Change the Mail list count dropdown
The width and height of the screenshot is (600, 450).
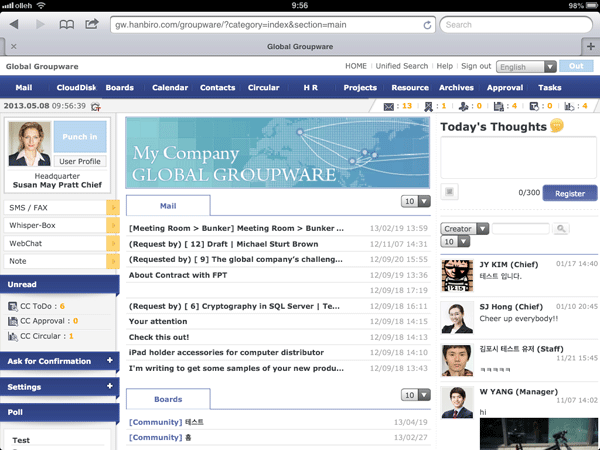click(415, 201)
